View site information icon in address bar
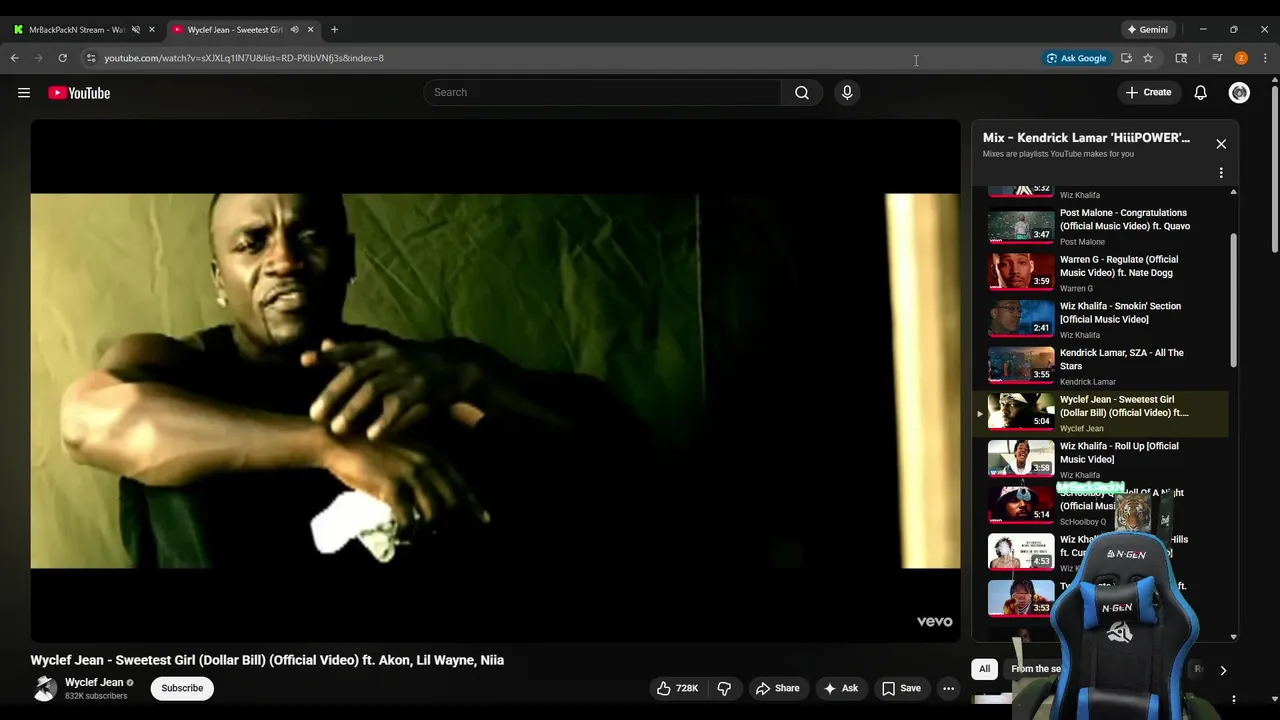The image size is (1280, 720). tap(91, 58)
